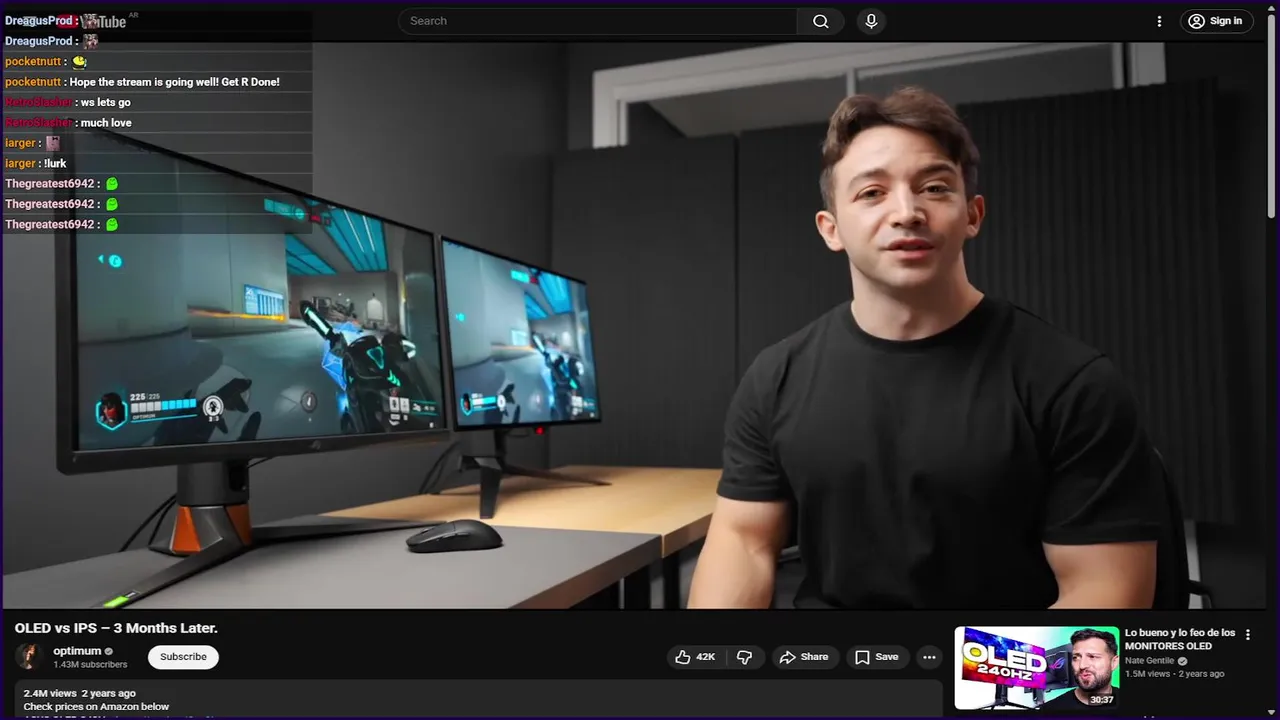The width and height of the screenshot is (1280, 720).
Task: Share the video
Action: 804,657
